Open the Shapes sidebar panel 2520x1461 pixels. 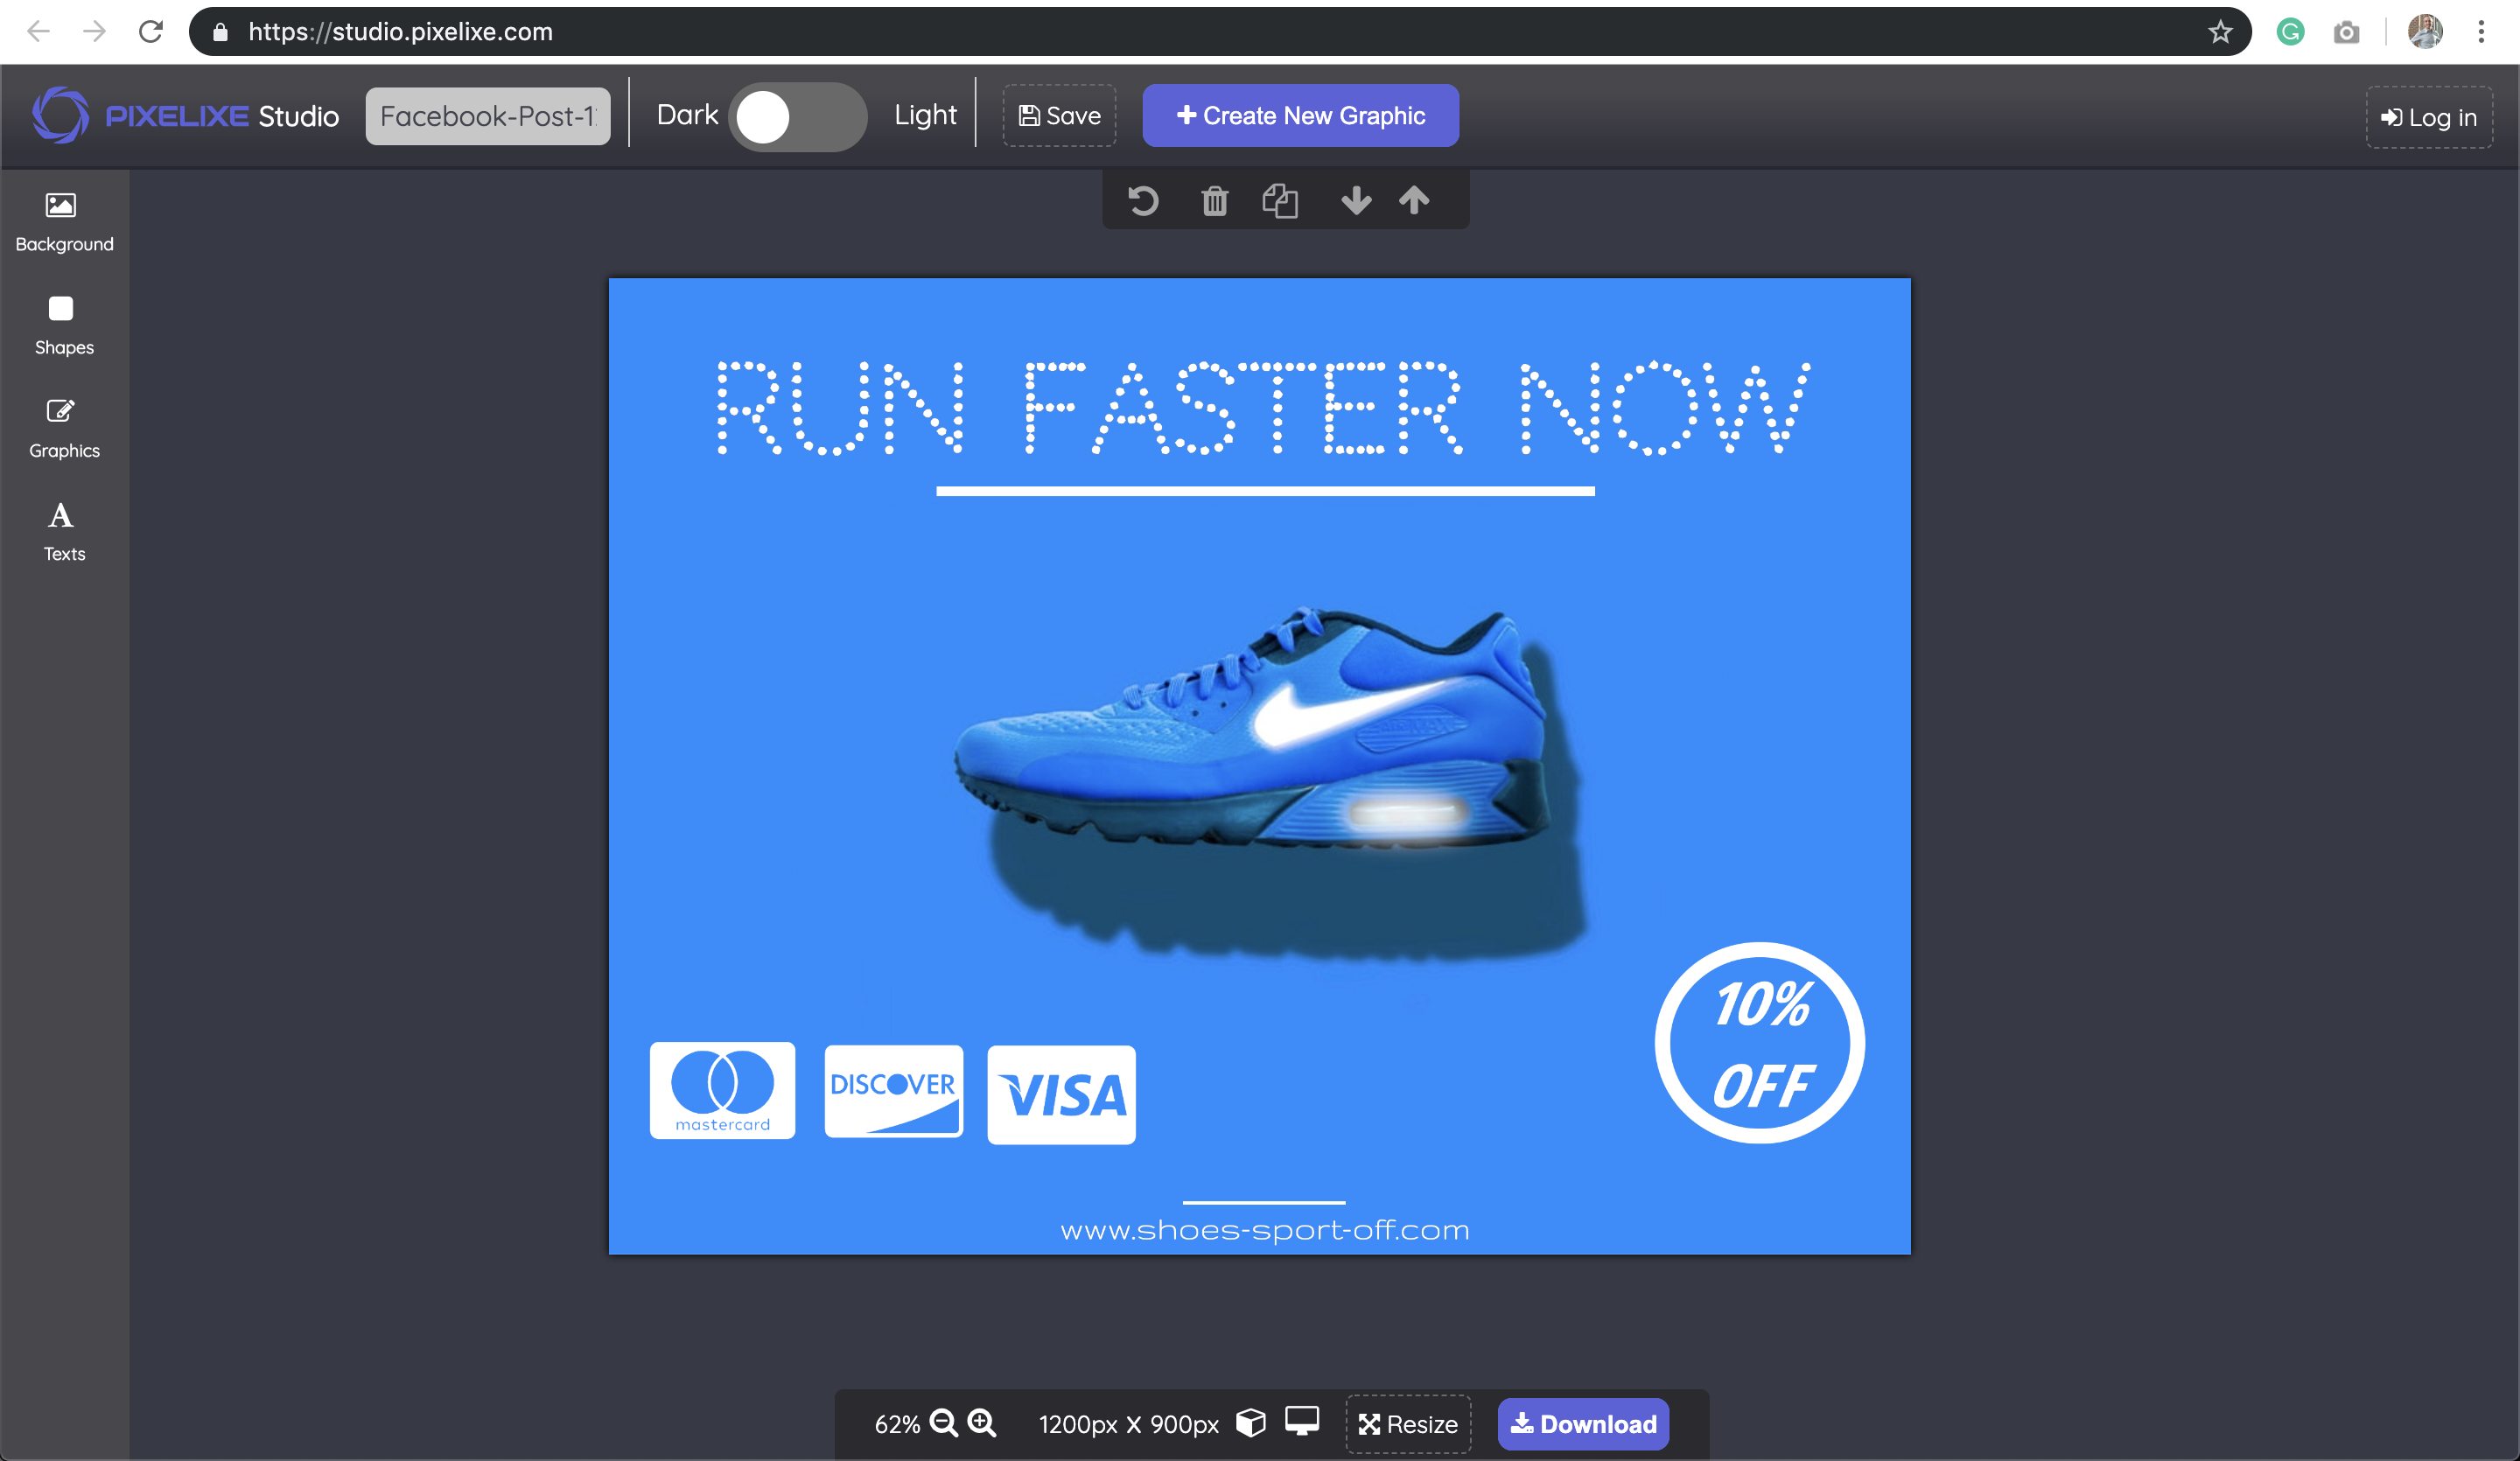[64, 325]
